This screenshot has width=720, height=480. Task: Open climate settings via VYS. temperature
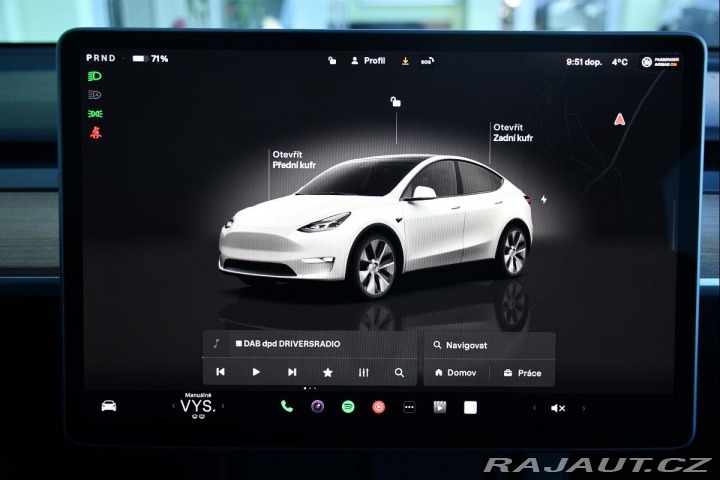(198, 406)
